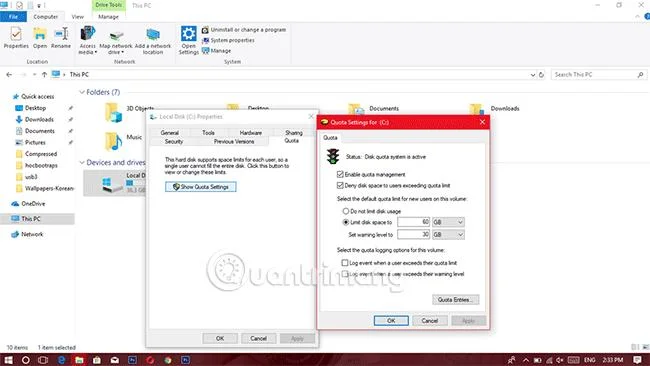This screenshot has height=366, width=650.
Task: Click Uninstall or change a program
Action: (244, 30)
